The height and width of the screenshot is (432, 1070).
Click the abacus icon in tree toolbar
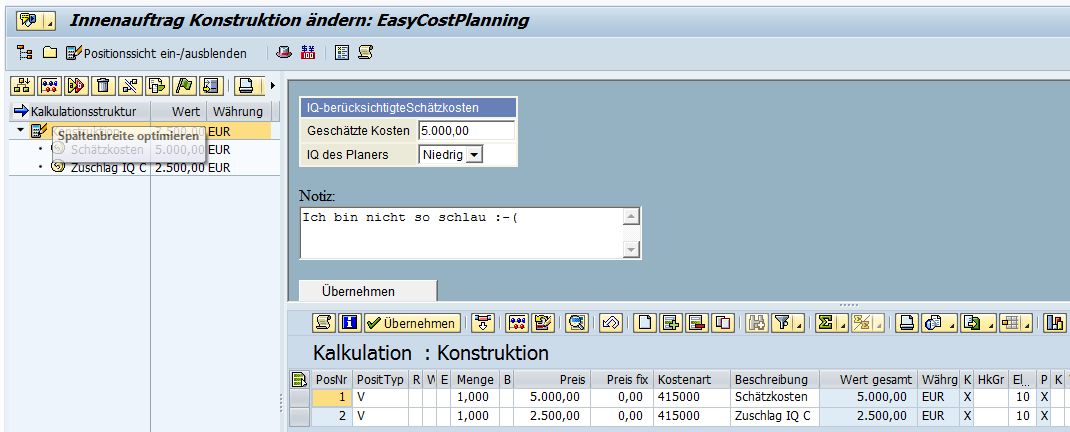pyautogui.click(x=49, y=85)
